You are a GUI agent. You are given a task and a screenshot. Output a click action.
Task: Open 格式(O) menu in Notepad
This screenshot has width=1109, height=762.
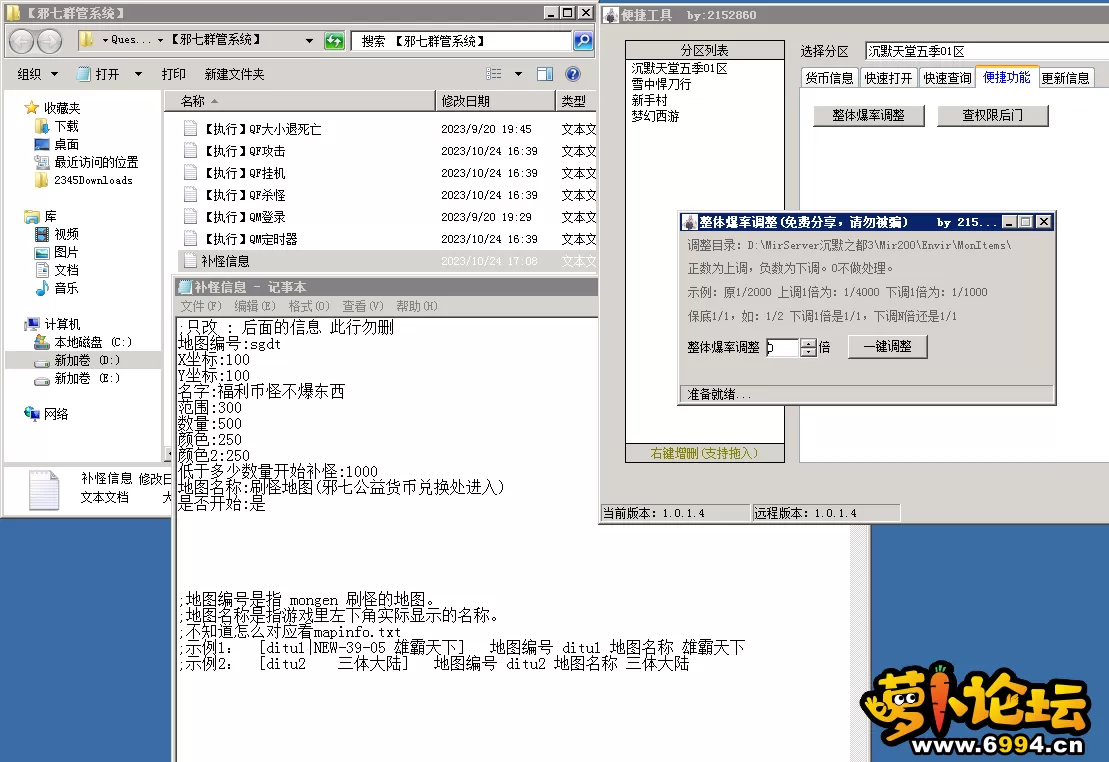(309, 306)
